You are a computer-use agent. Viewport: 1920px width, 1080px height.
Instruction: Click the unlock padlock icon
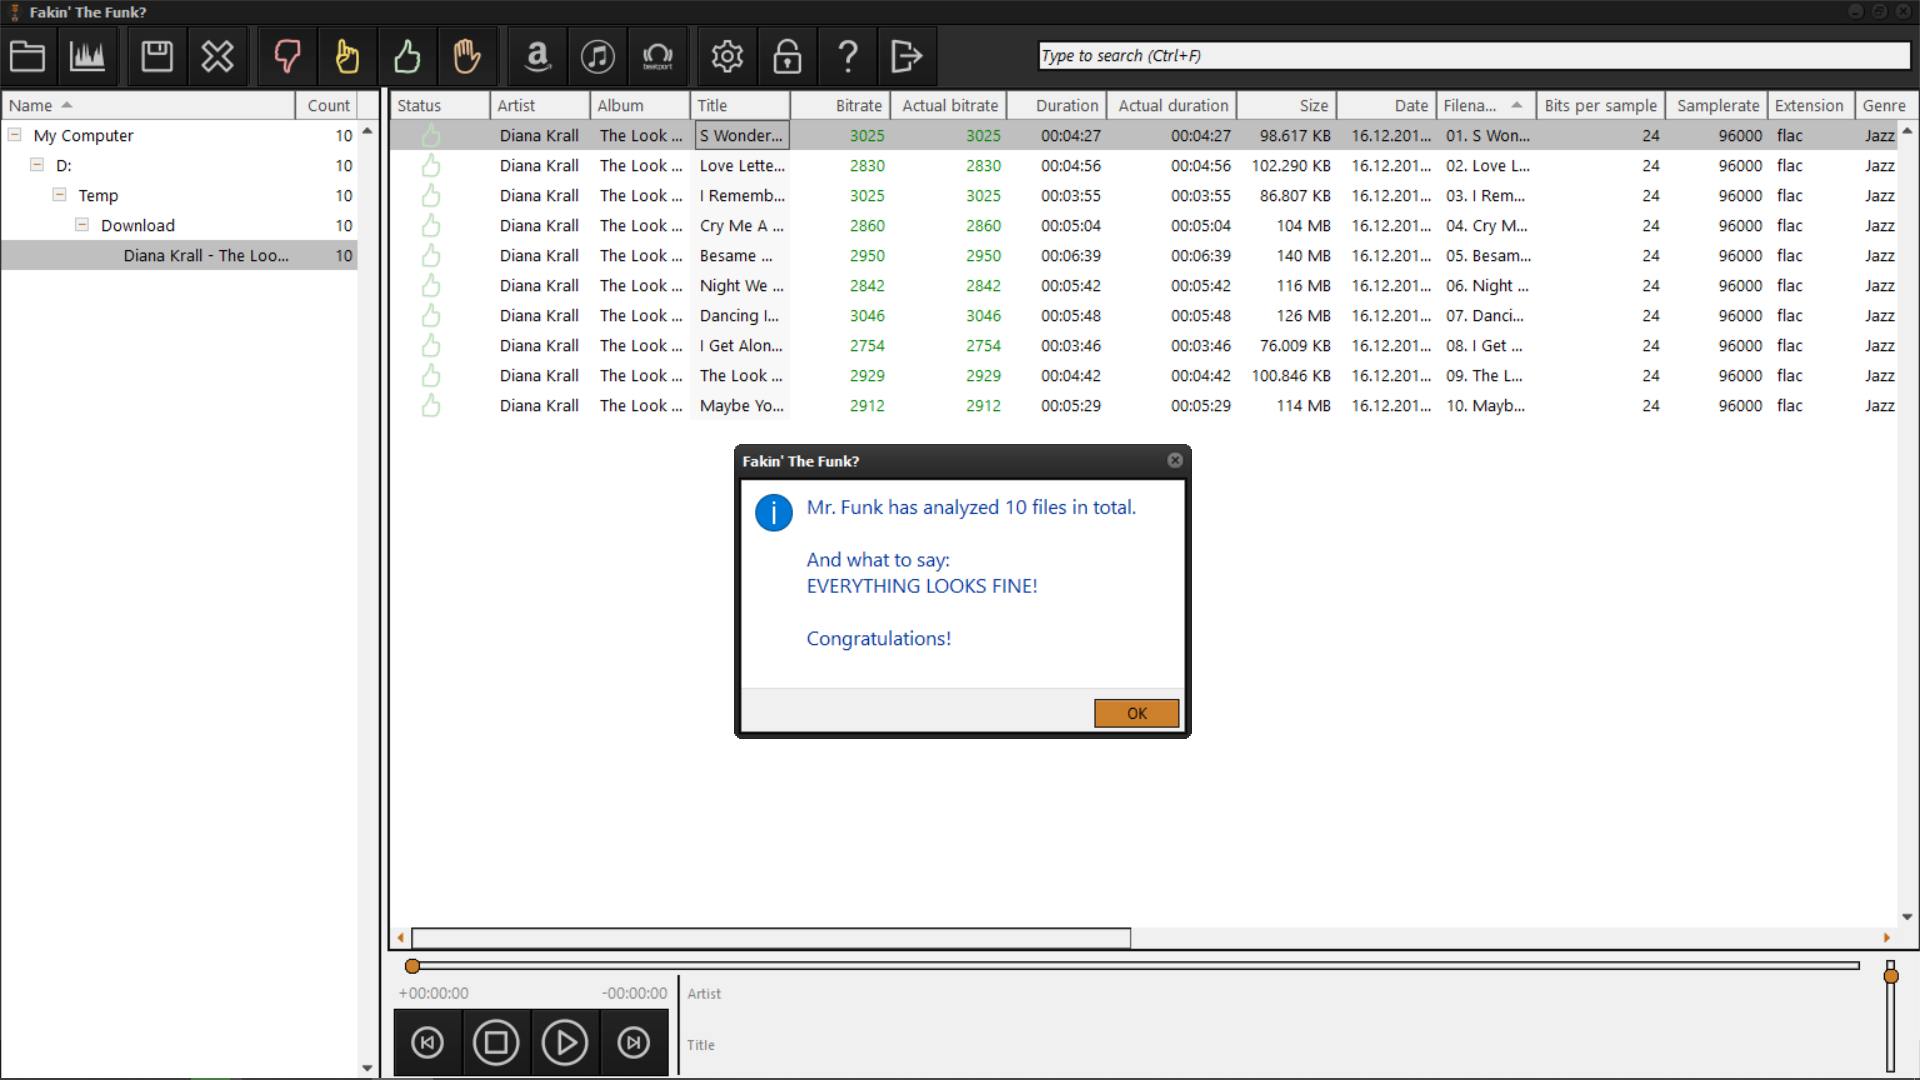[x=787, y=56]
